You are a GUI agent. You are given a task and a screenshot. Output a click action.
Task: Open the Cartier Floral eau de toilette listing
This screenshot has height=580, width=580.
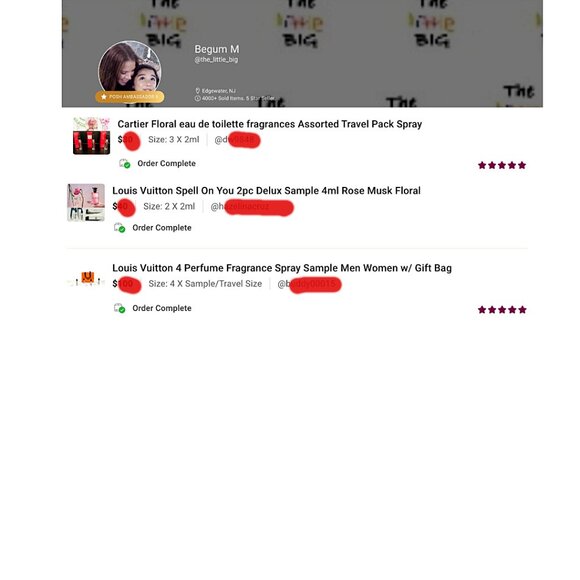270,124
